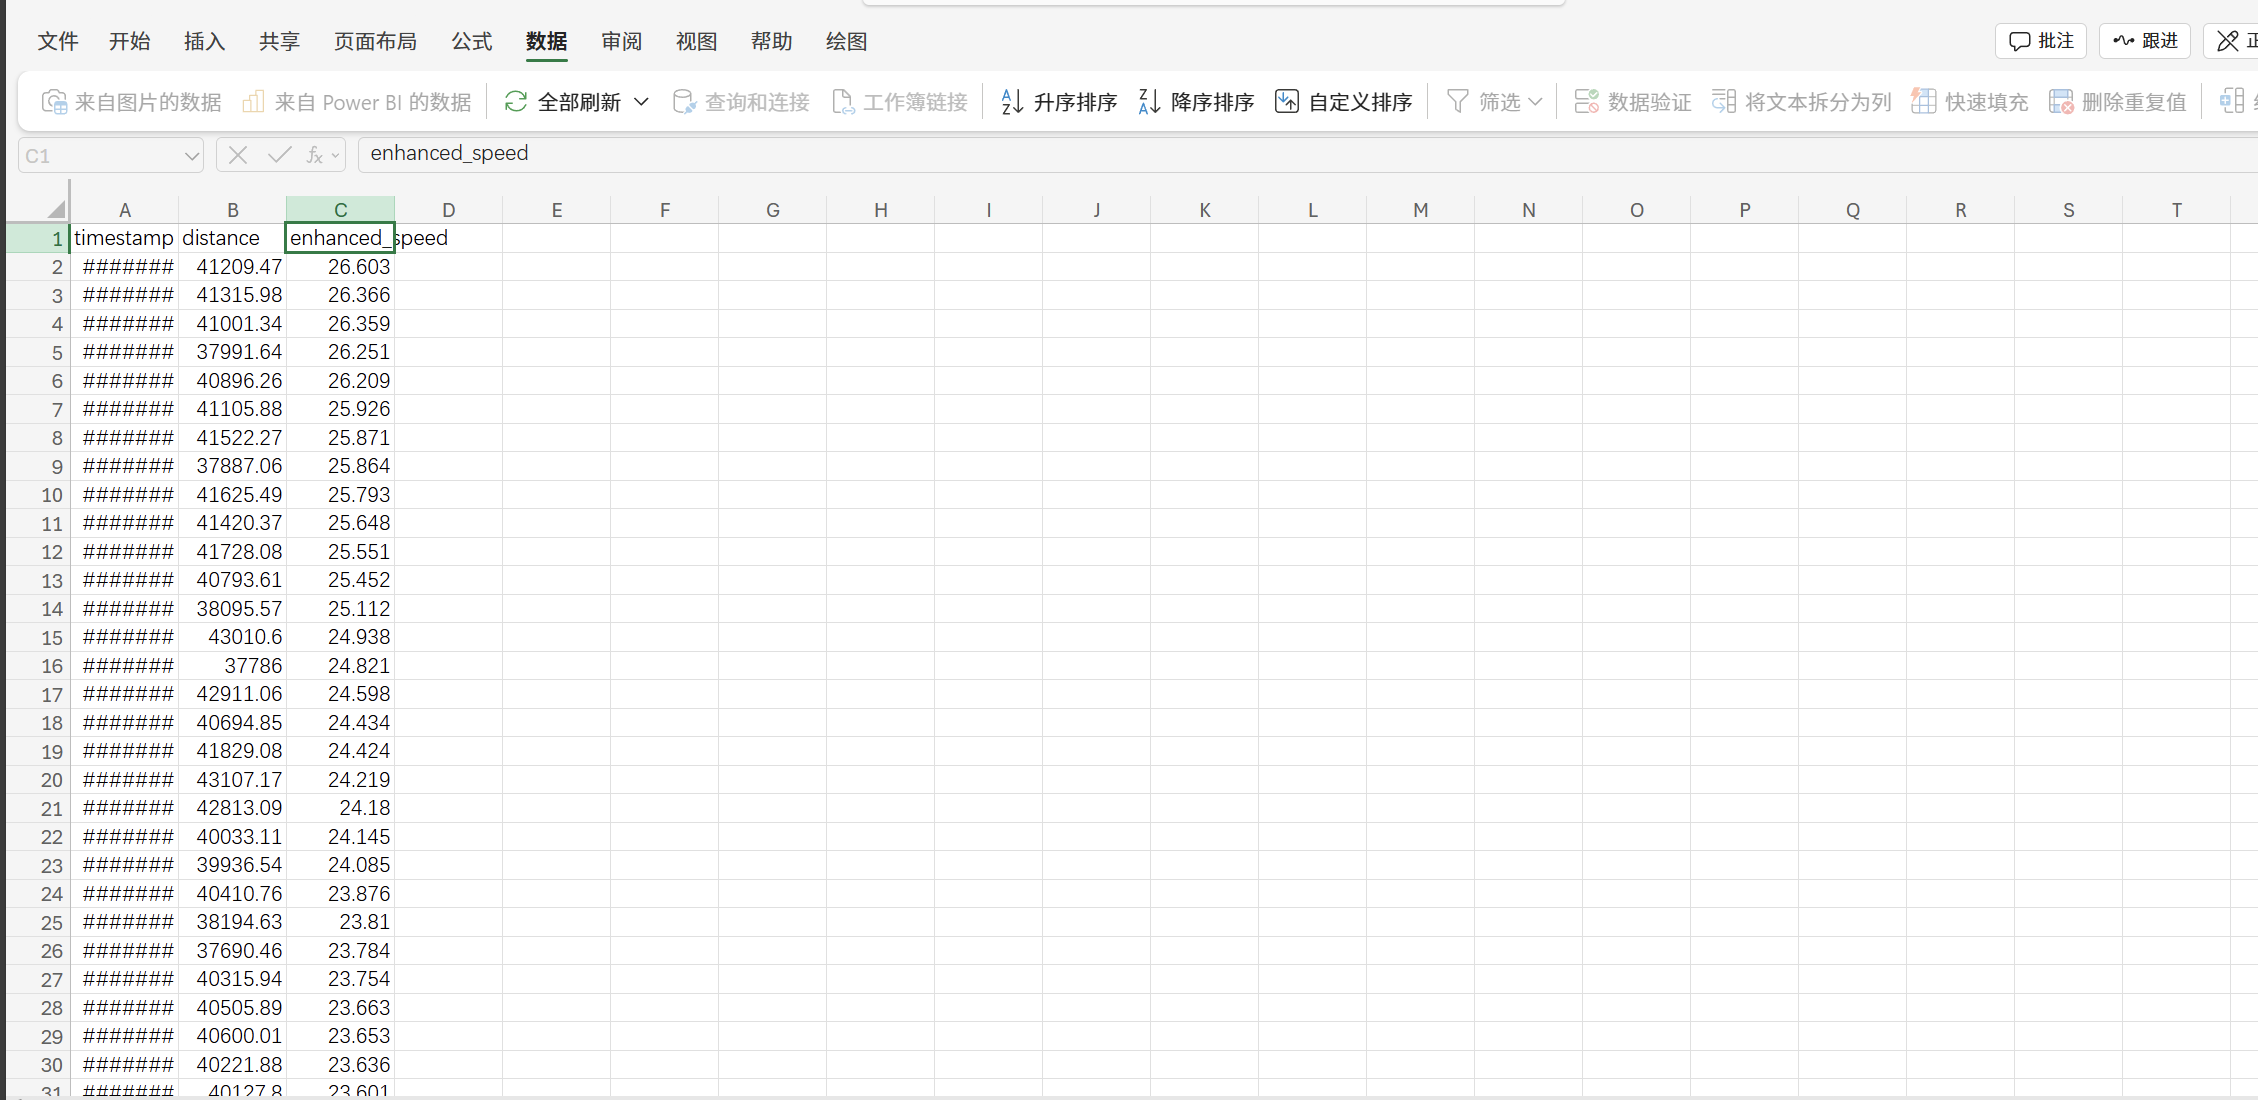Click cell with value 37786
The height and width of the screenshot is (1100, 2258).
pos(233,666)
